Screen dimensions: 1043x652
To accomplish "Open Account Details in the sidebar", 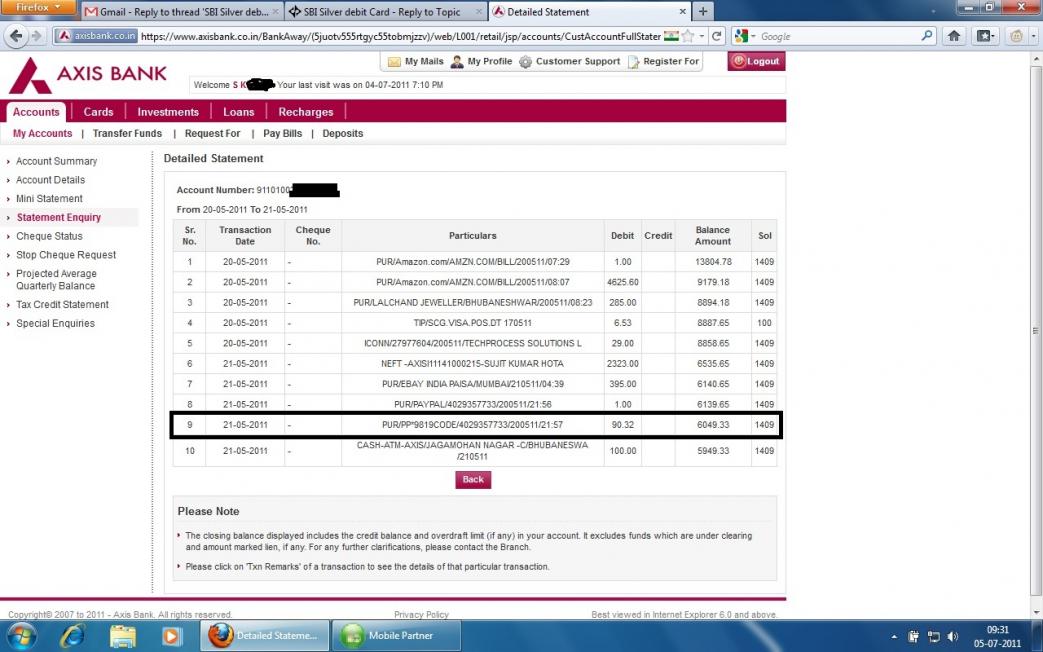I will click(x=51, y=180).
